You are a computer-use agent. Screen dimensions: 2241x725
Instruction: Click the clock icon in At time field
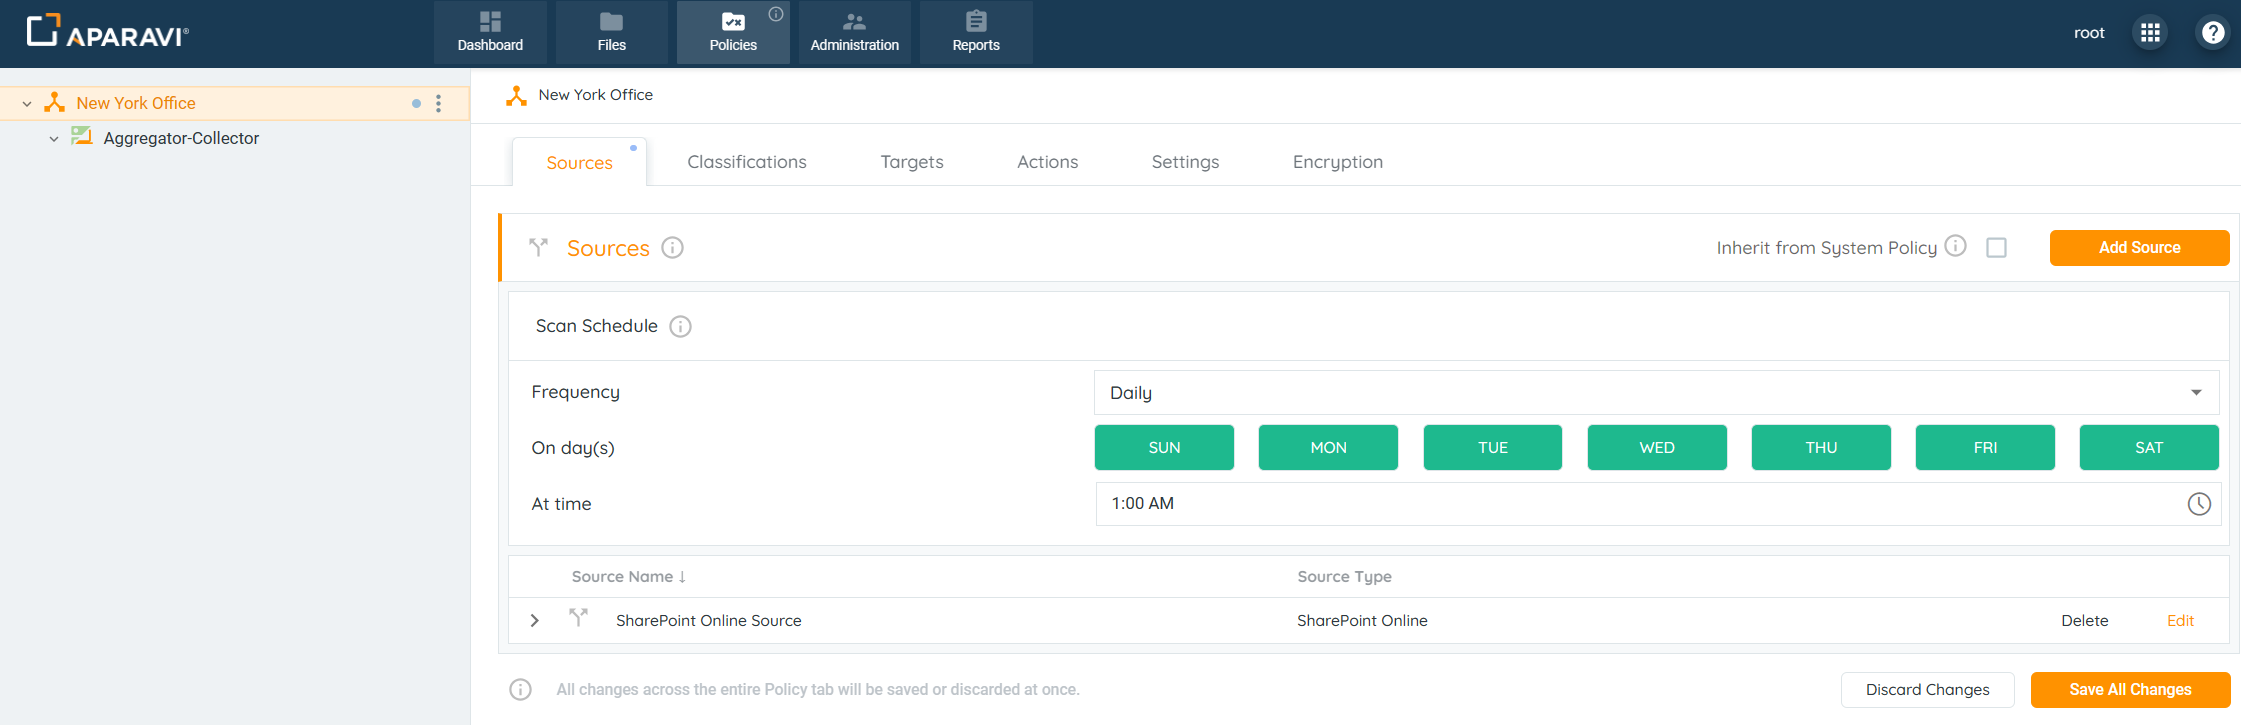pos(2199,504)
